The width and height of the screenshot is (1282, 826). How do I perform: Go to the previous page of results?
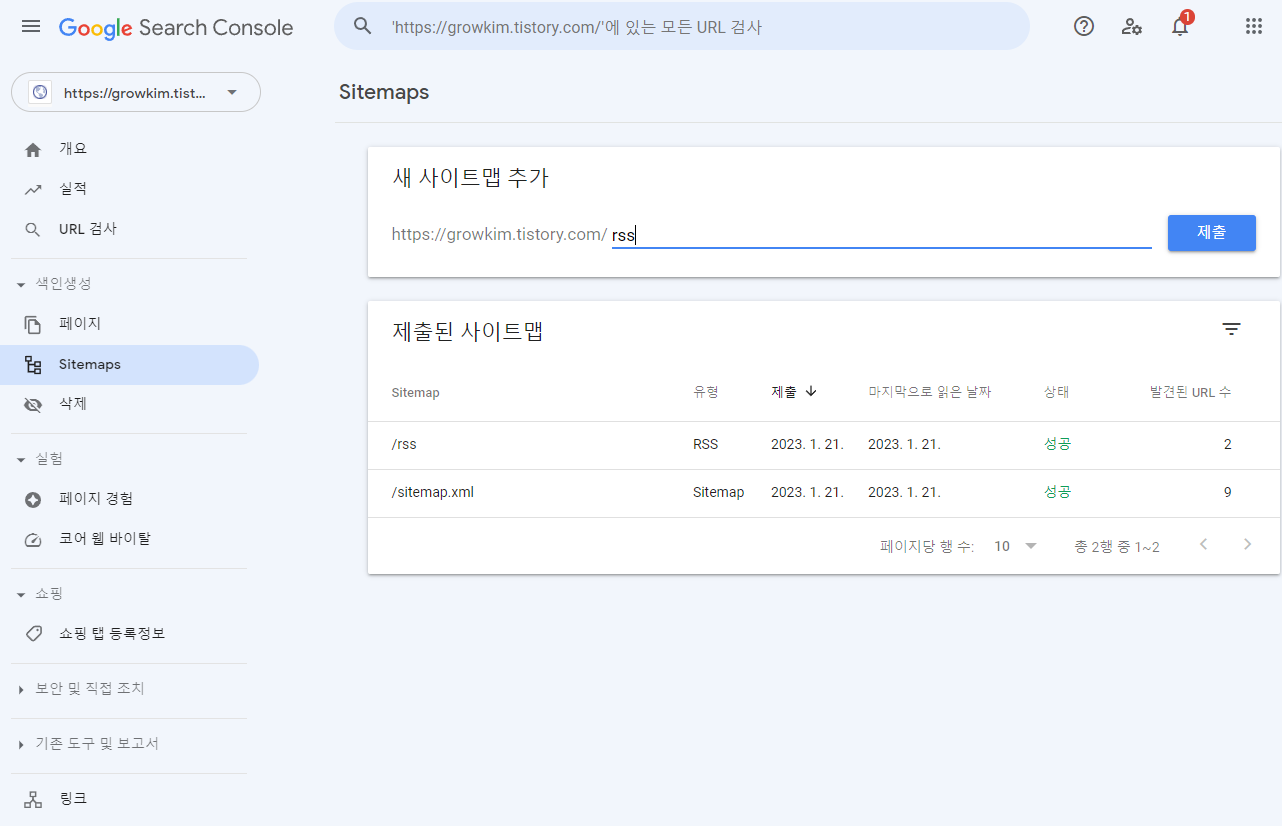[x=1204, y=545]
